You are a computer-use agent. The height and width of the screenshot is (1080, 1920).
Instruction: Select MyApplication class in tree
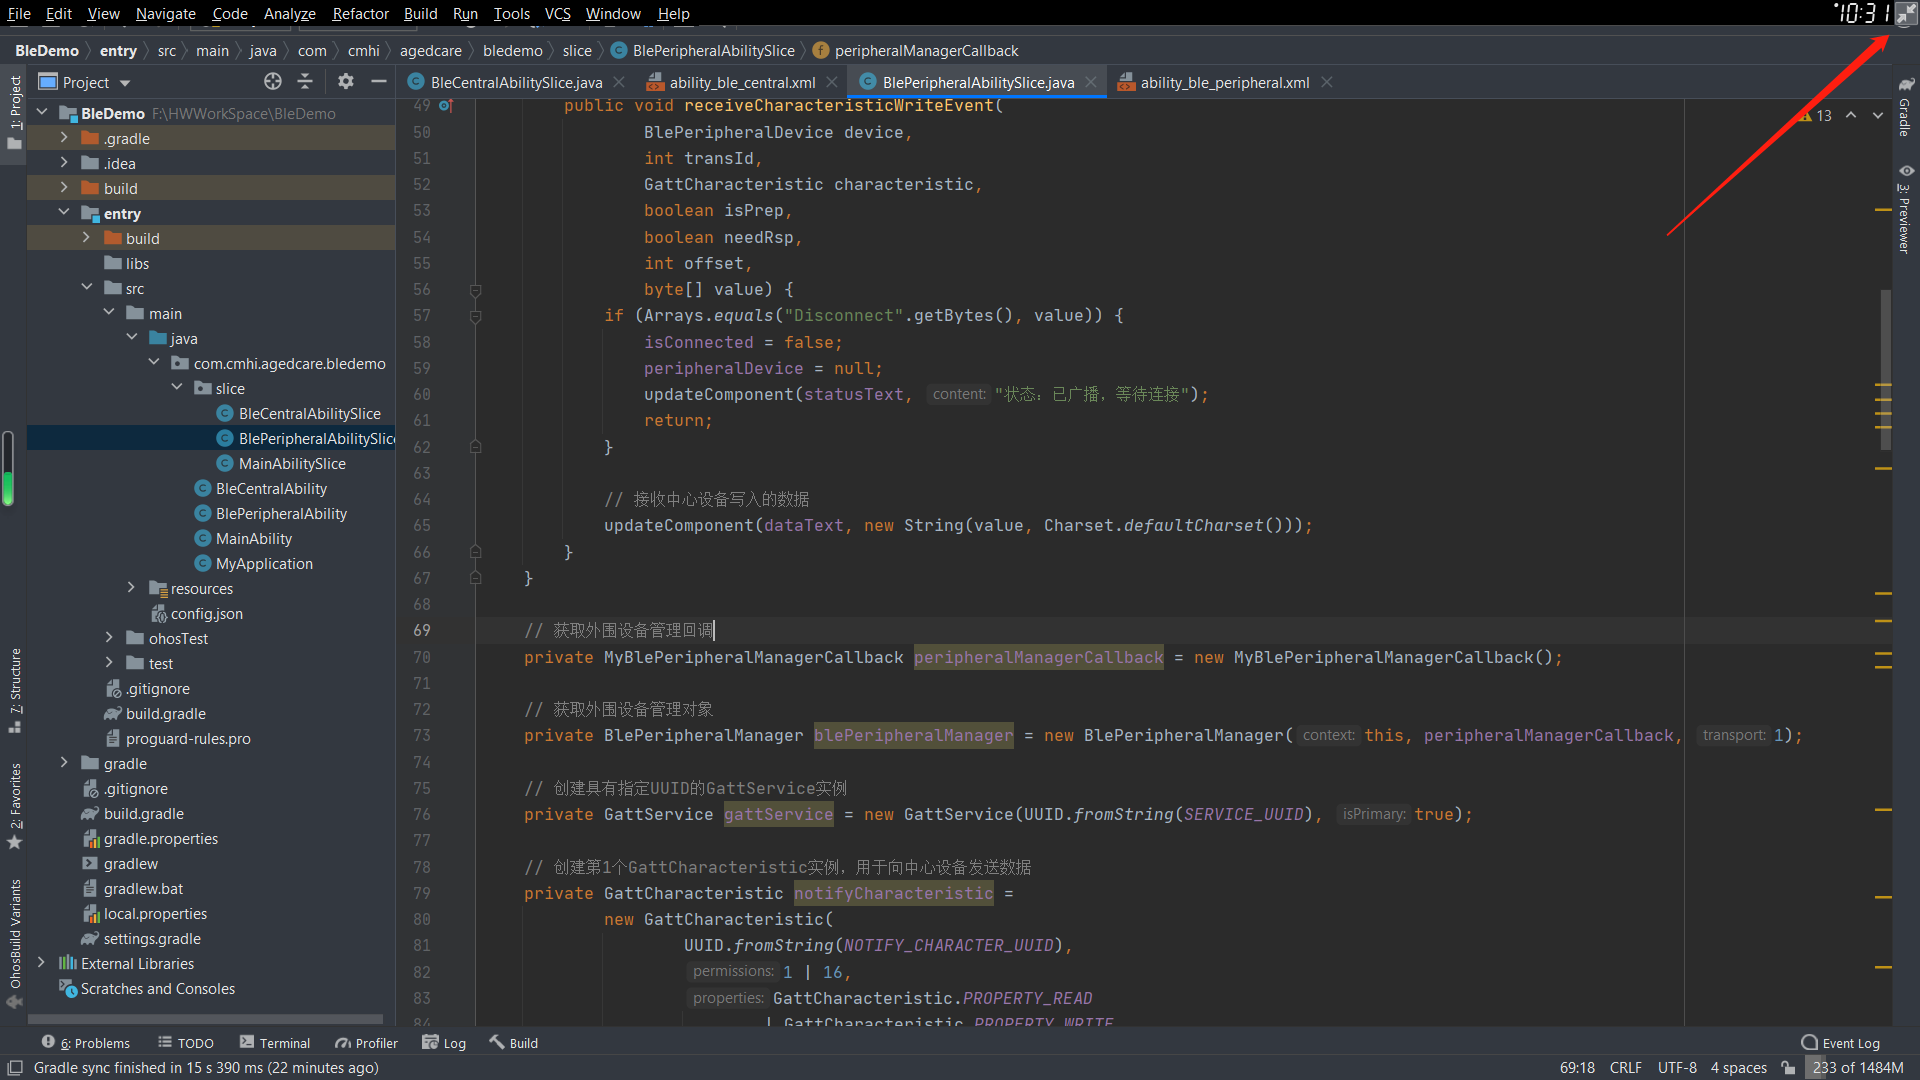tap(264, 563)
